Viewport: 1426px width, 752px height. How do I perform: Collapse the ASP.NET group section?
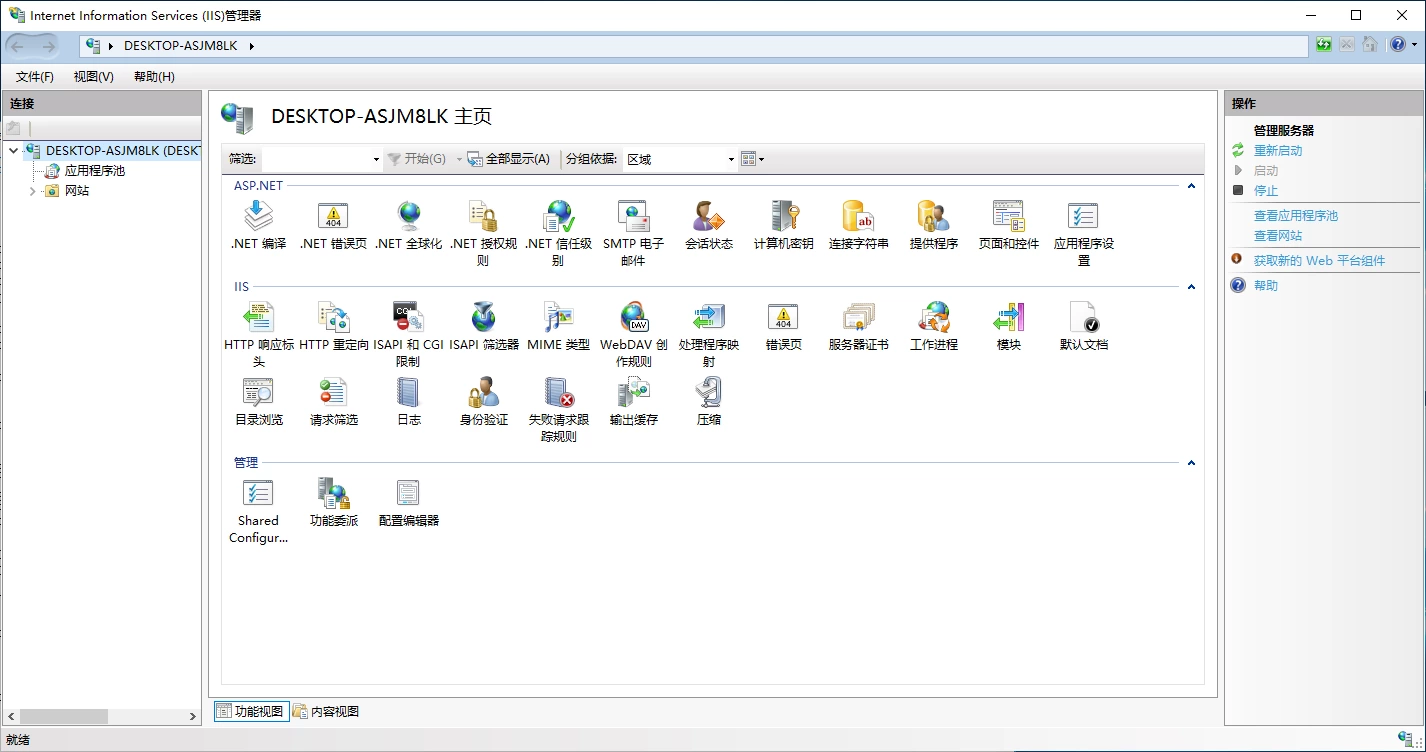click(1191, 186)
